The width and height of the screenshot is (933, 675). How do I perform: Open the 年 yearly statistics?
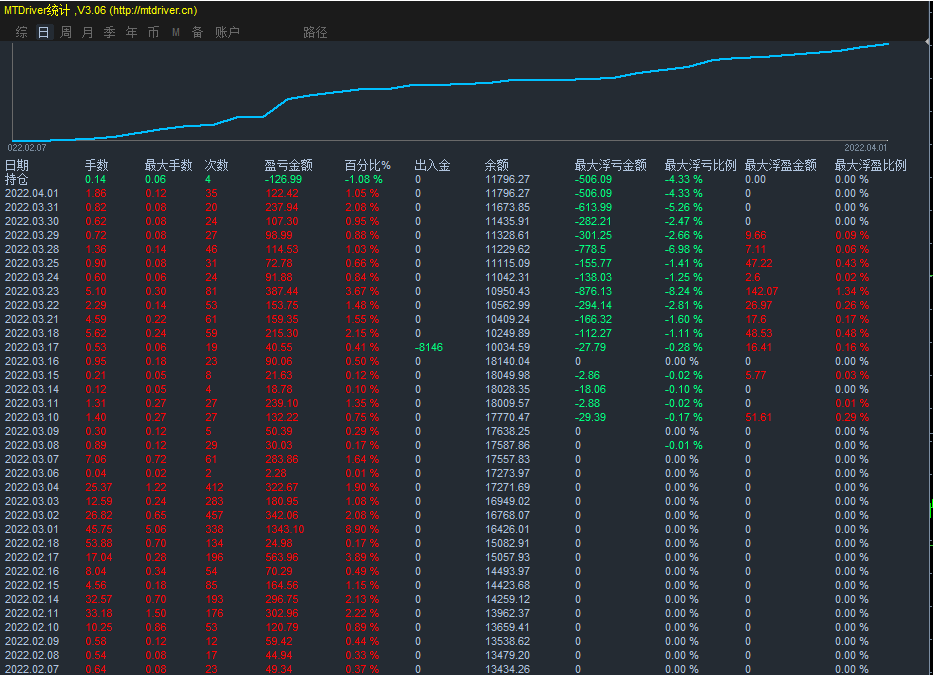(132, 32)
